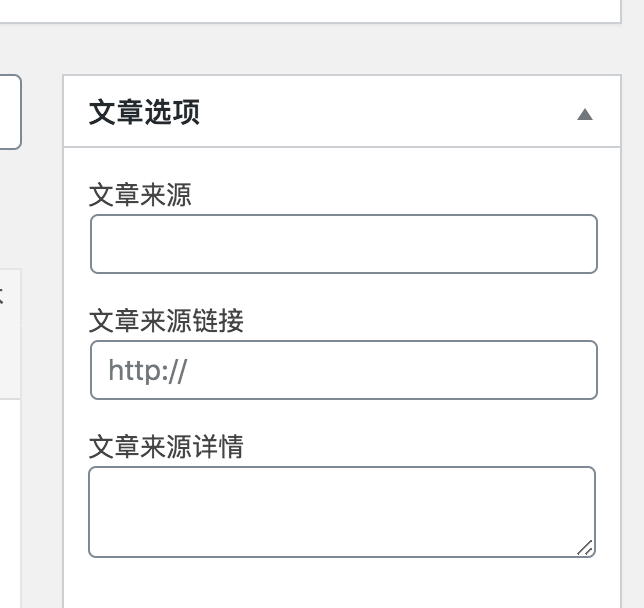Click the 文章选项 panel heading text

pyautogui.click(x=144, y=112)
